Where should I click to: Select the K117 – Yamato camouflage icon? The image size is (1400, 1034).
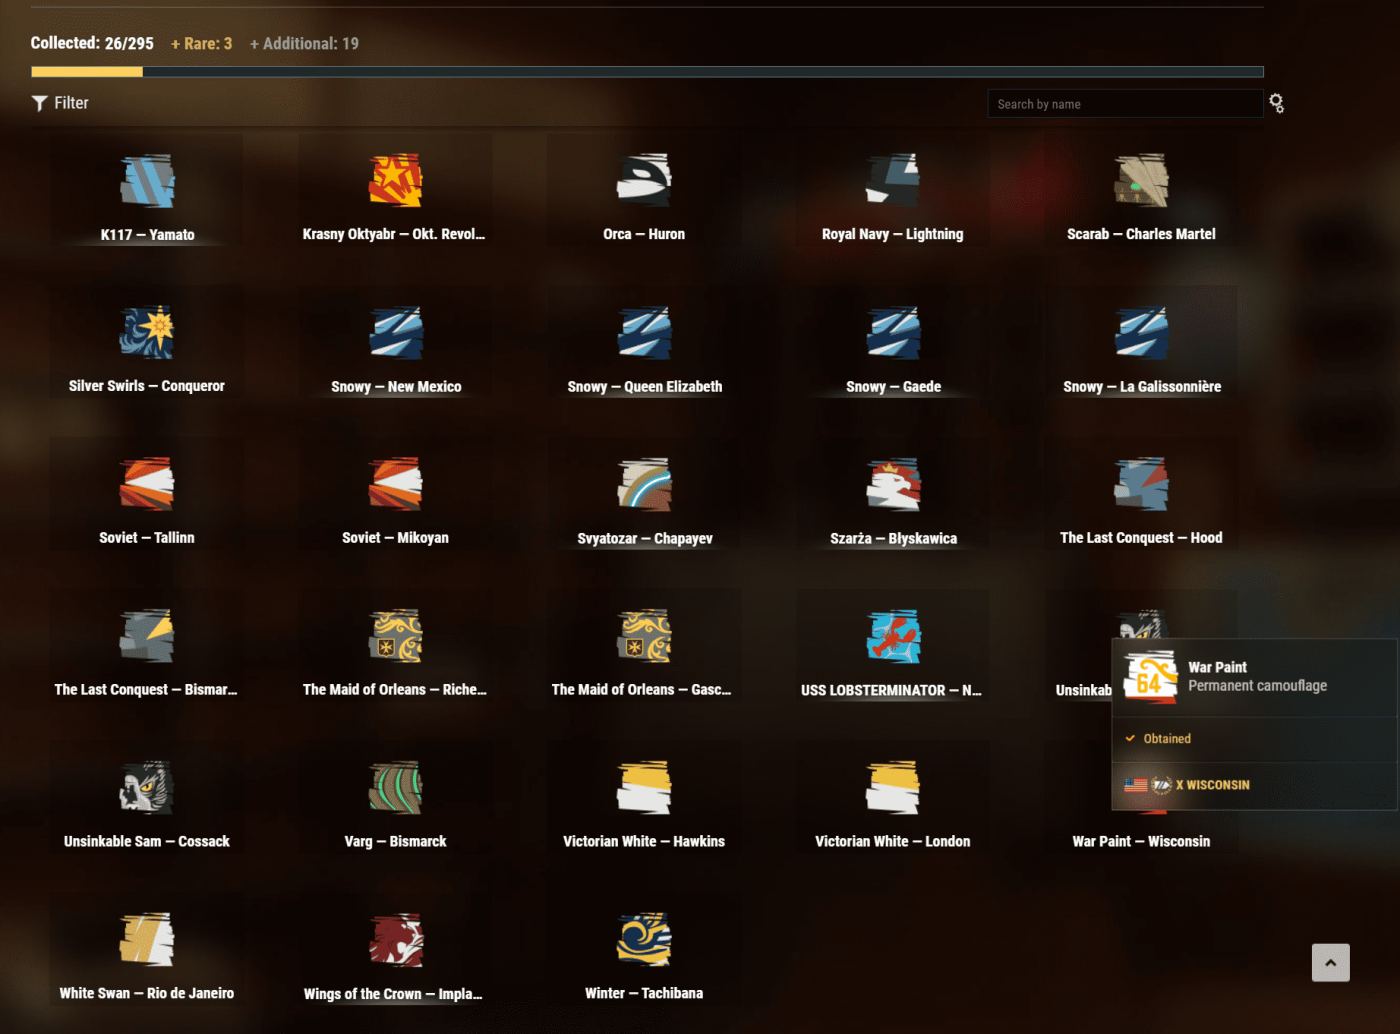[x=148, y=181]
